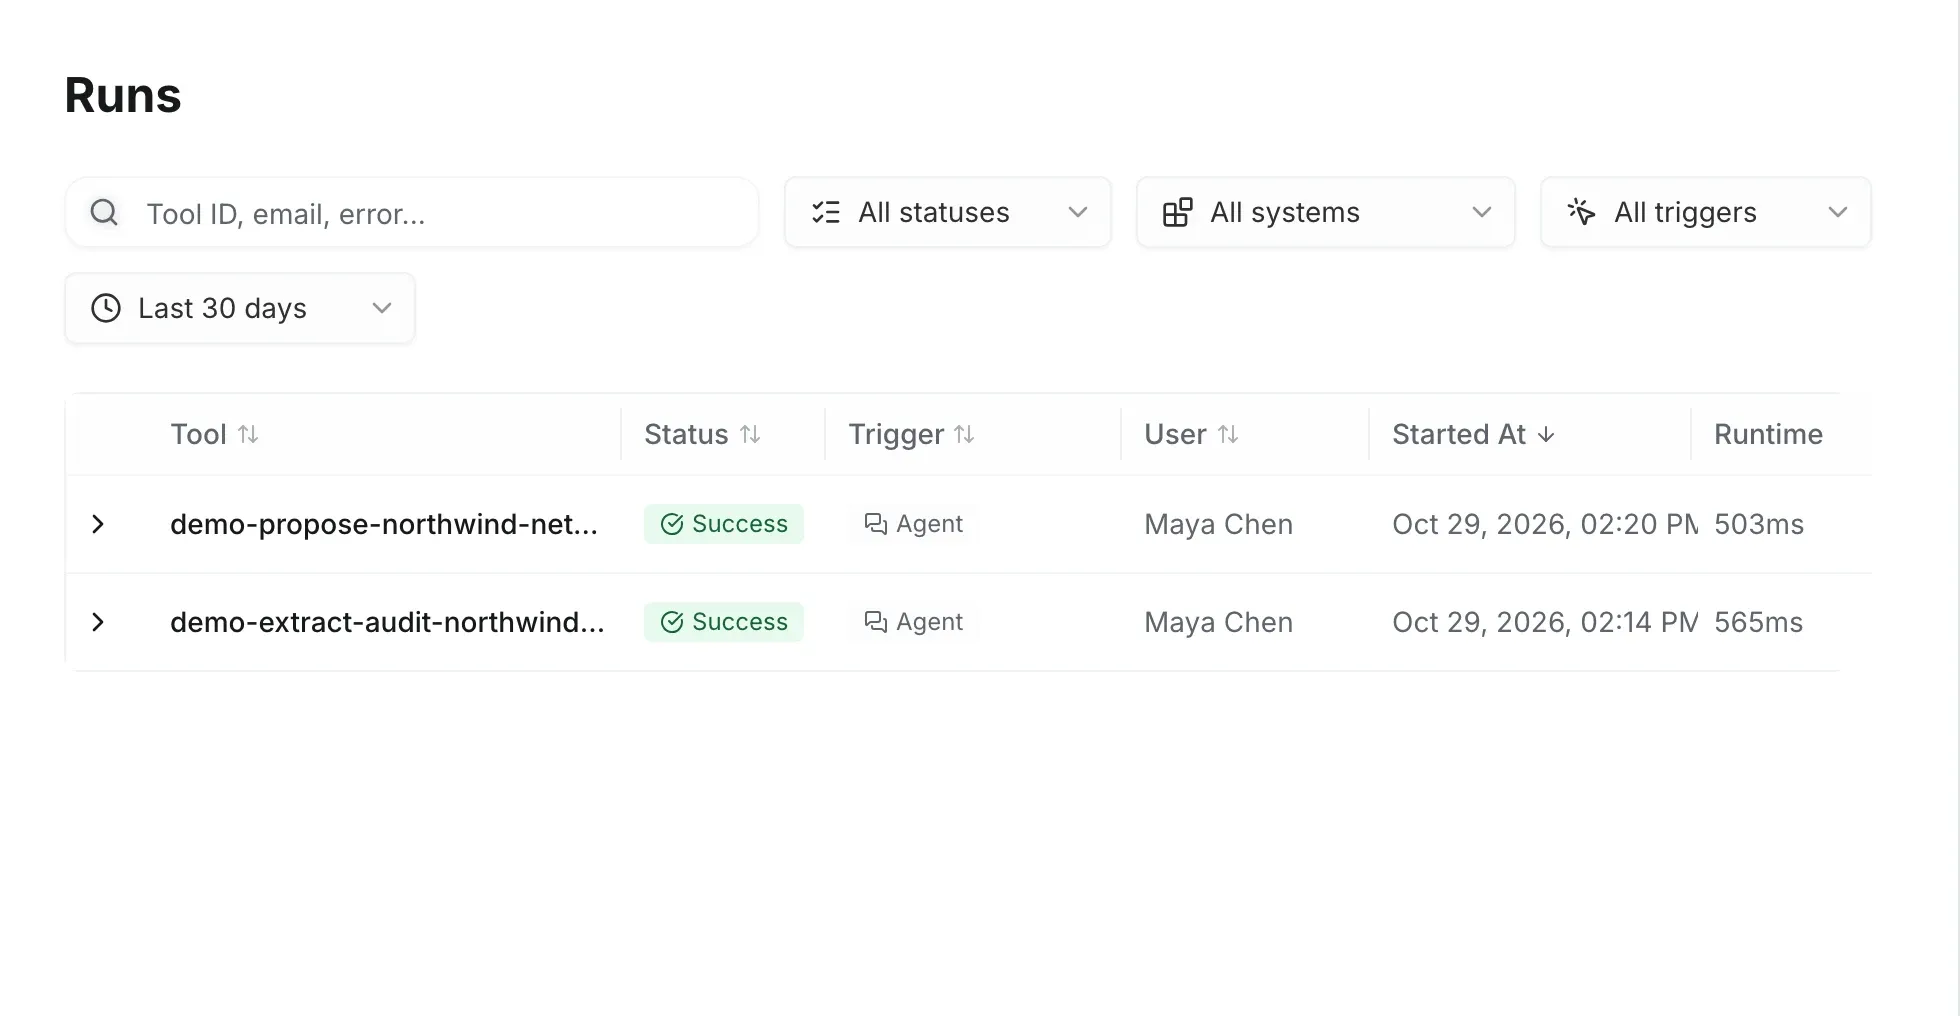Screen dimensions: 1960x1016
Task: Open the All systems dropdown
Action: pos(1326,212)
